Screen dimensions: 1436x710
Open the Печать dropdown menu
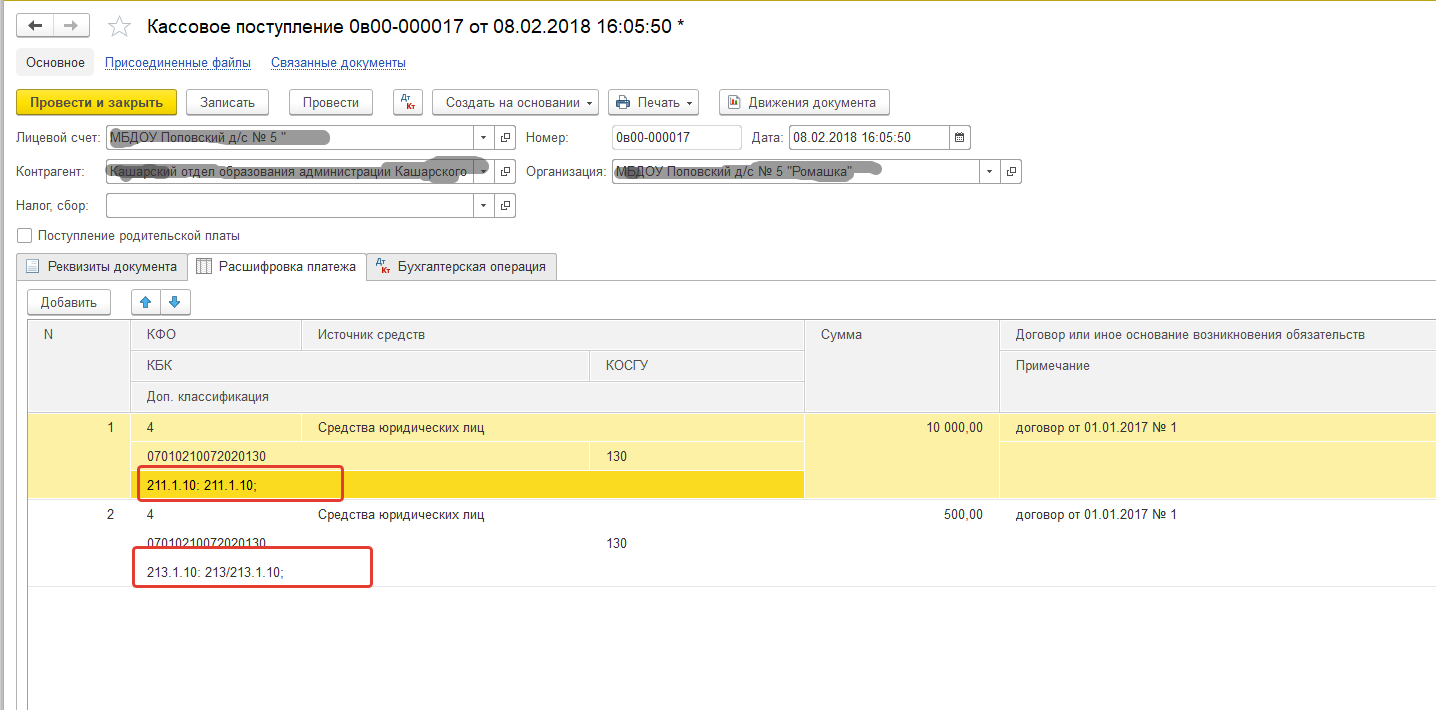click(653, 102)
